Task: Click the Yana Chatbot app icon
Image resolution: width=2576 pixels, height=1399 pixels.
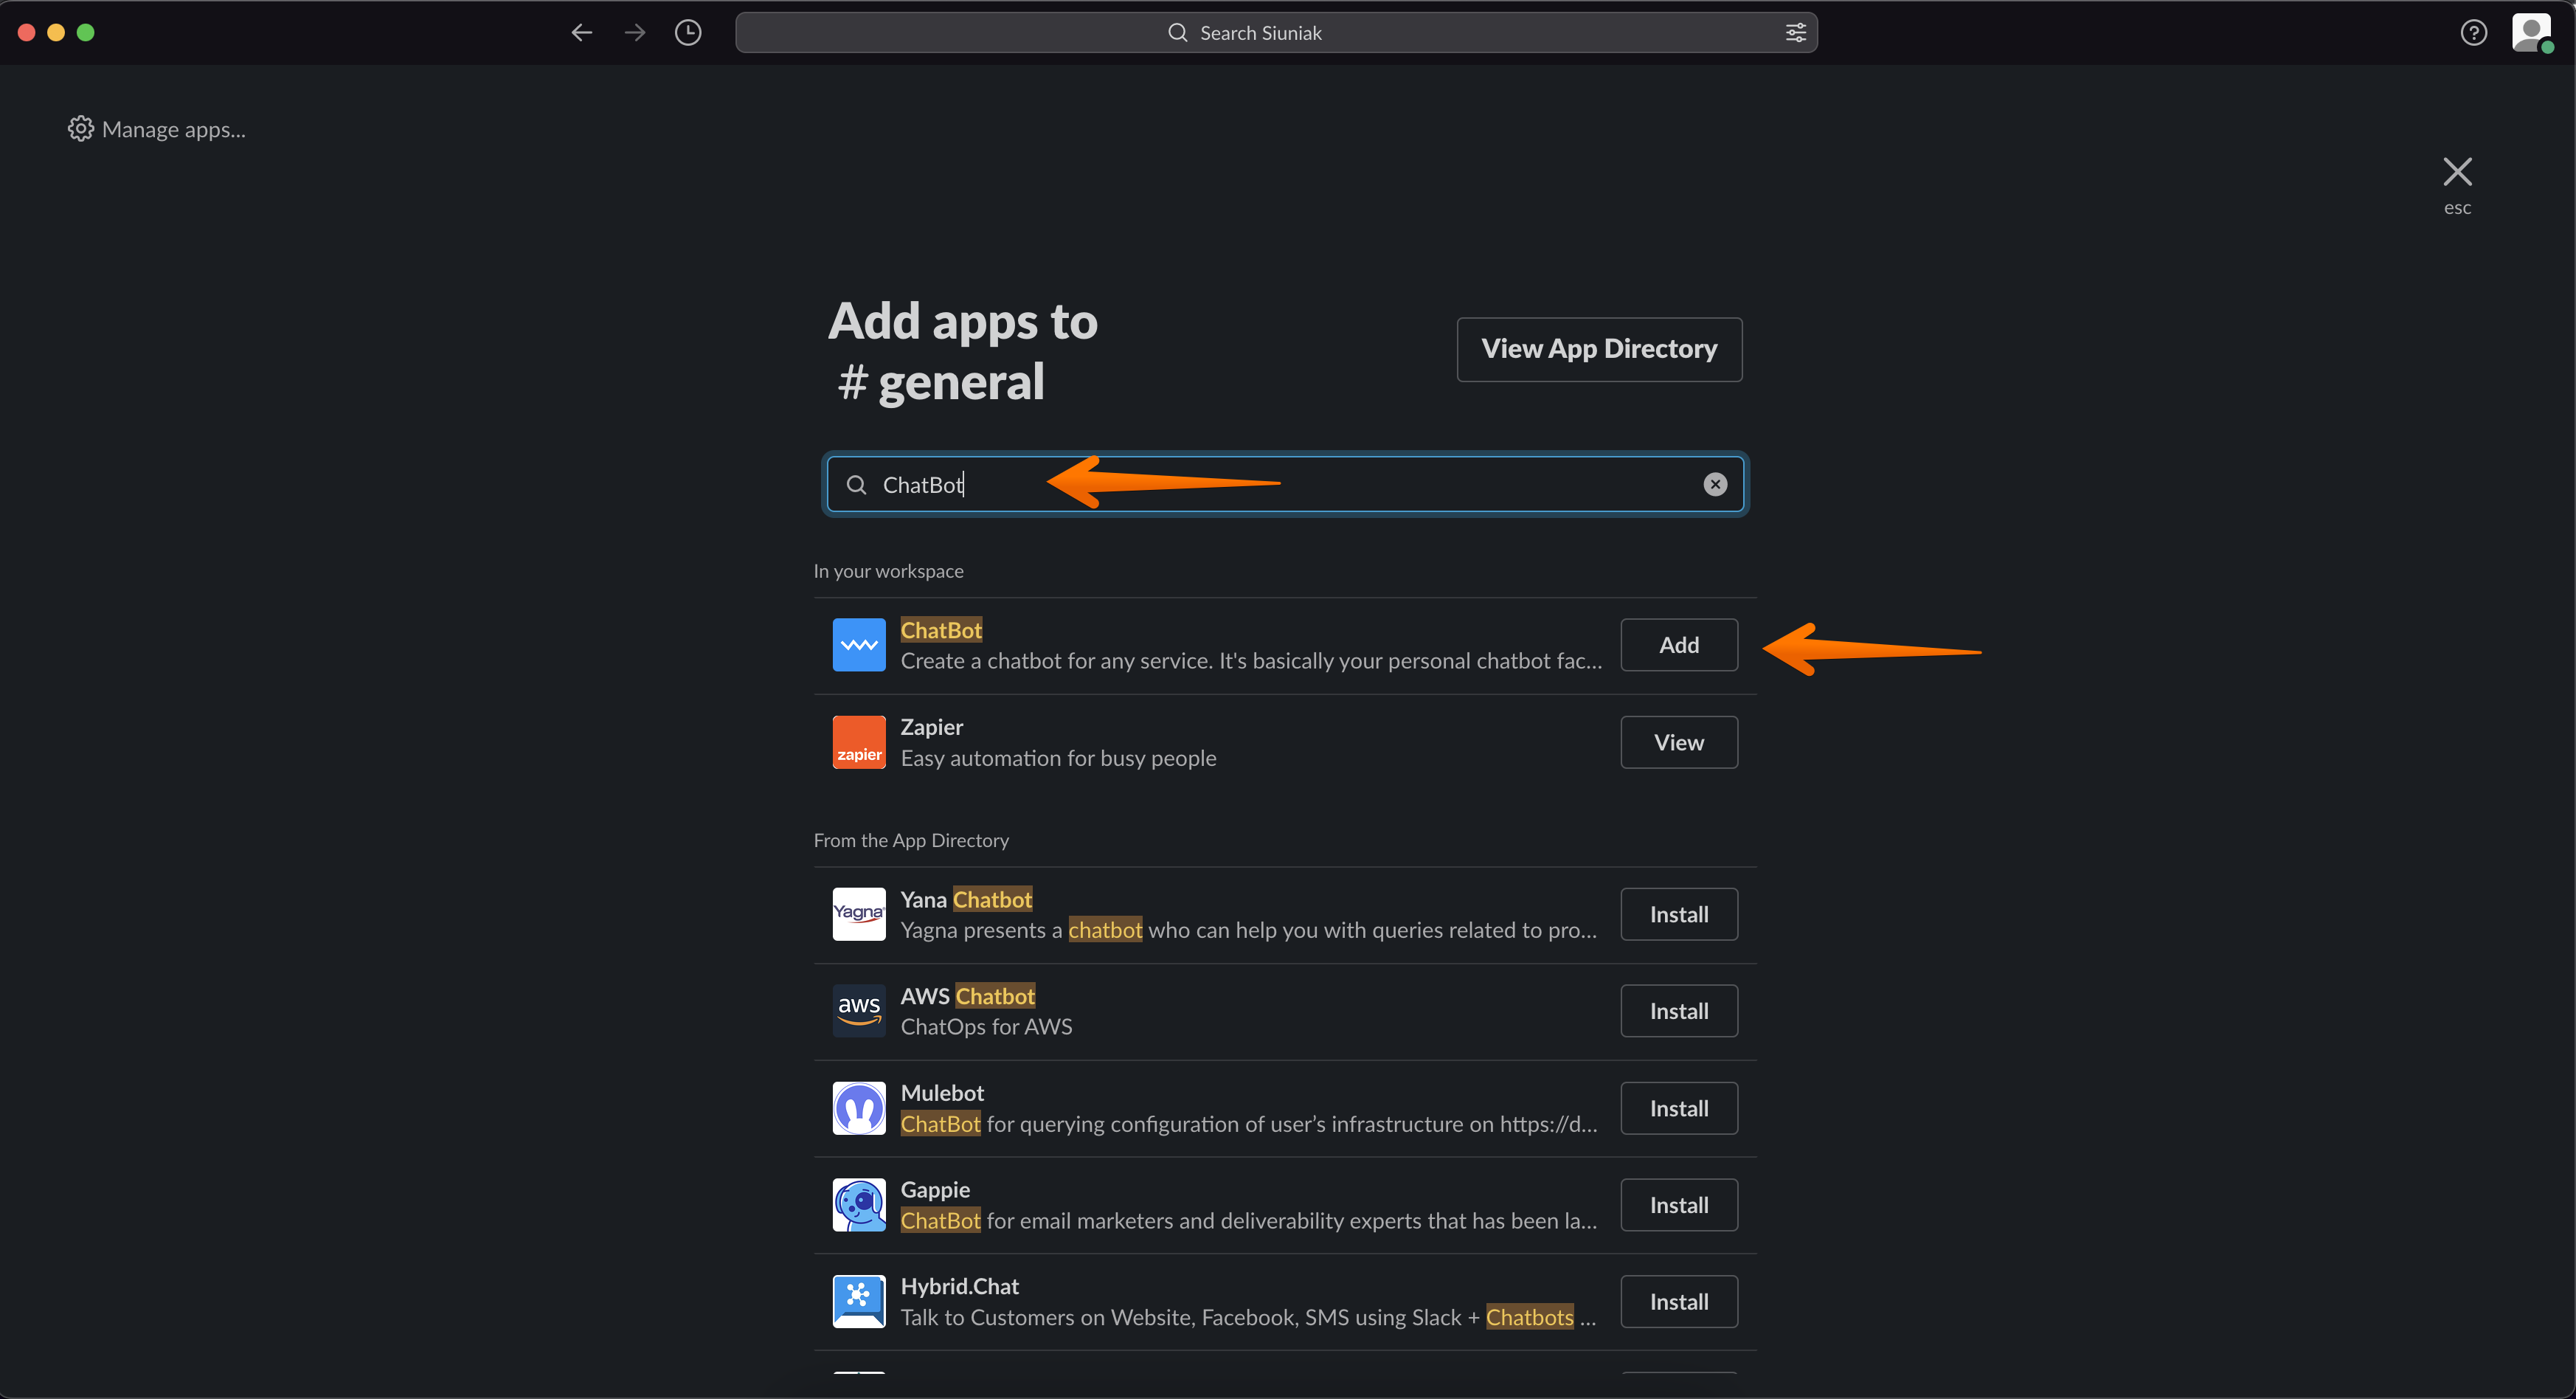Action: pos(859,914)
